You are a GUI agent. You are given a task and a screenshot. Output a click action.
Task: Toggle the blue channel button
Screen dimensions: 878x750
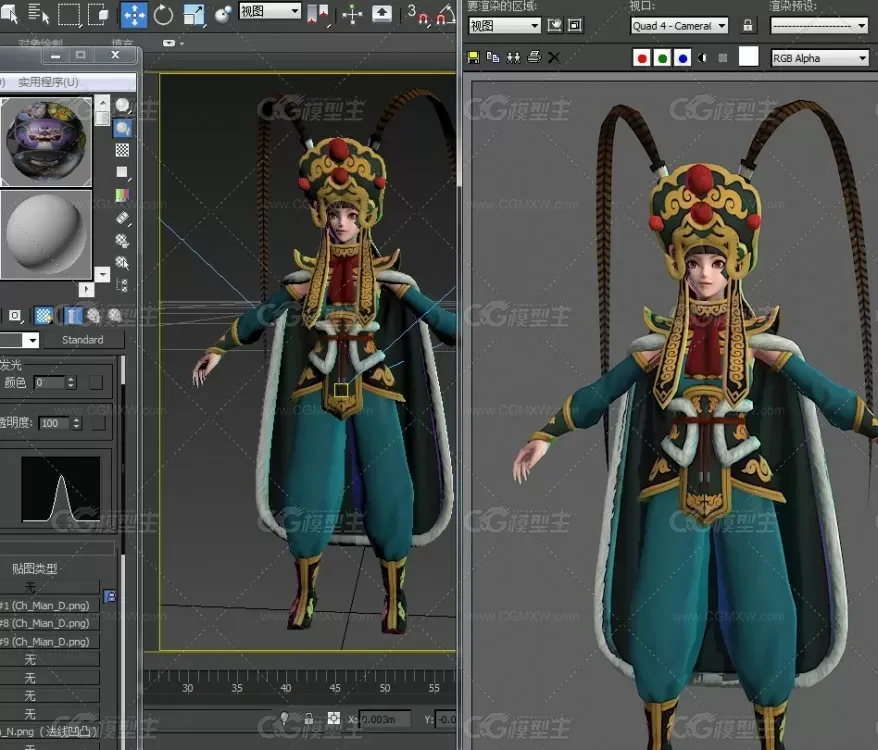pyautogui.click(x=683, y=58)
